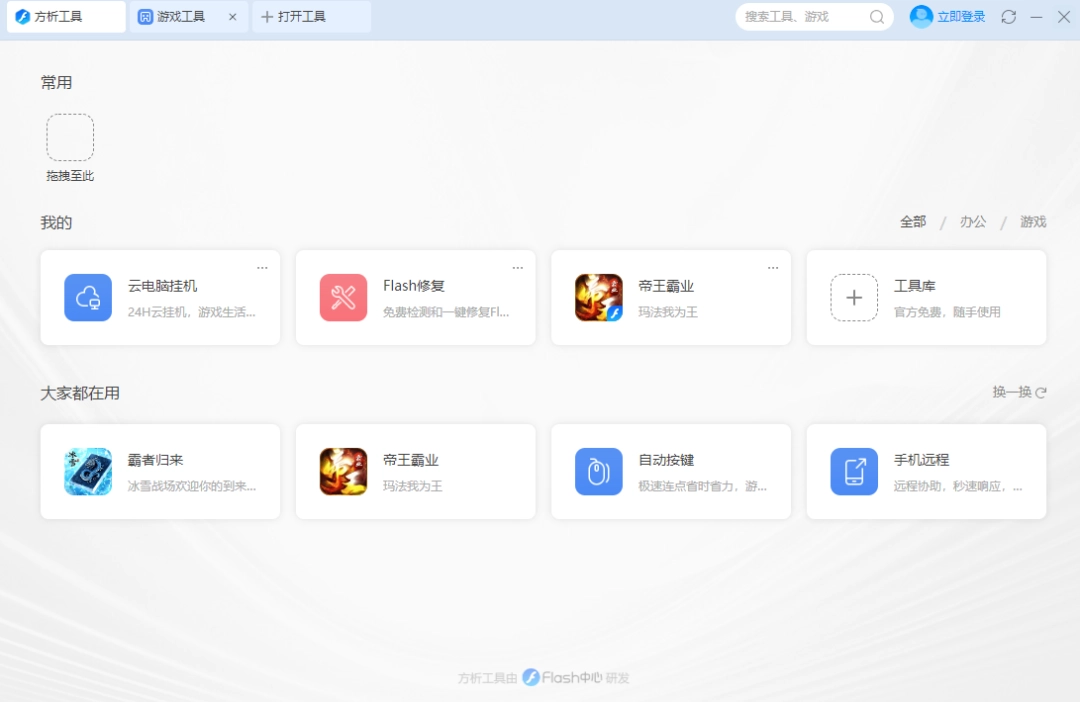Open the more options menu on Flash修复
Image resolution: width=1080 pixels, height=702 pixels.
click(x=518, y=267)
